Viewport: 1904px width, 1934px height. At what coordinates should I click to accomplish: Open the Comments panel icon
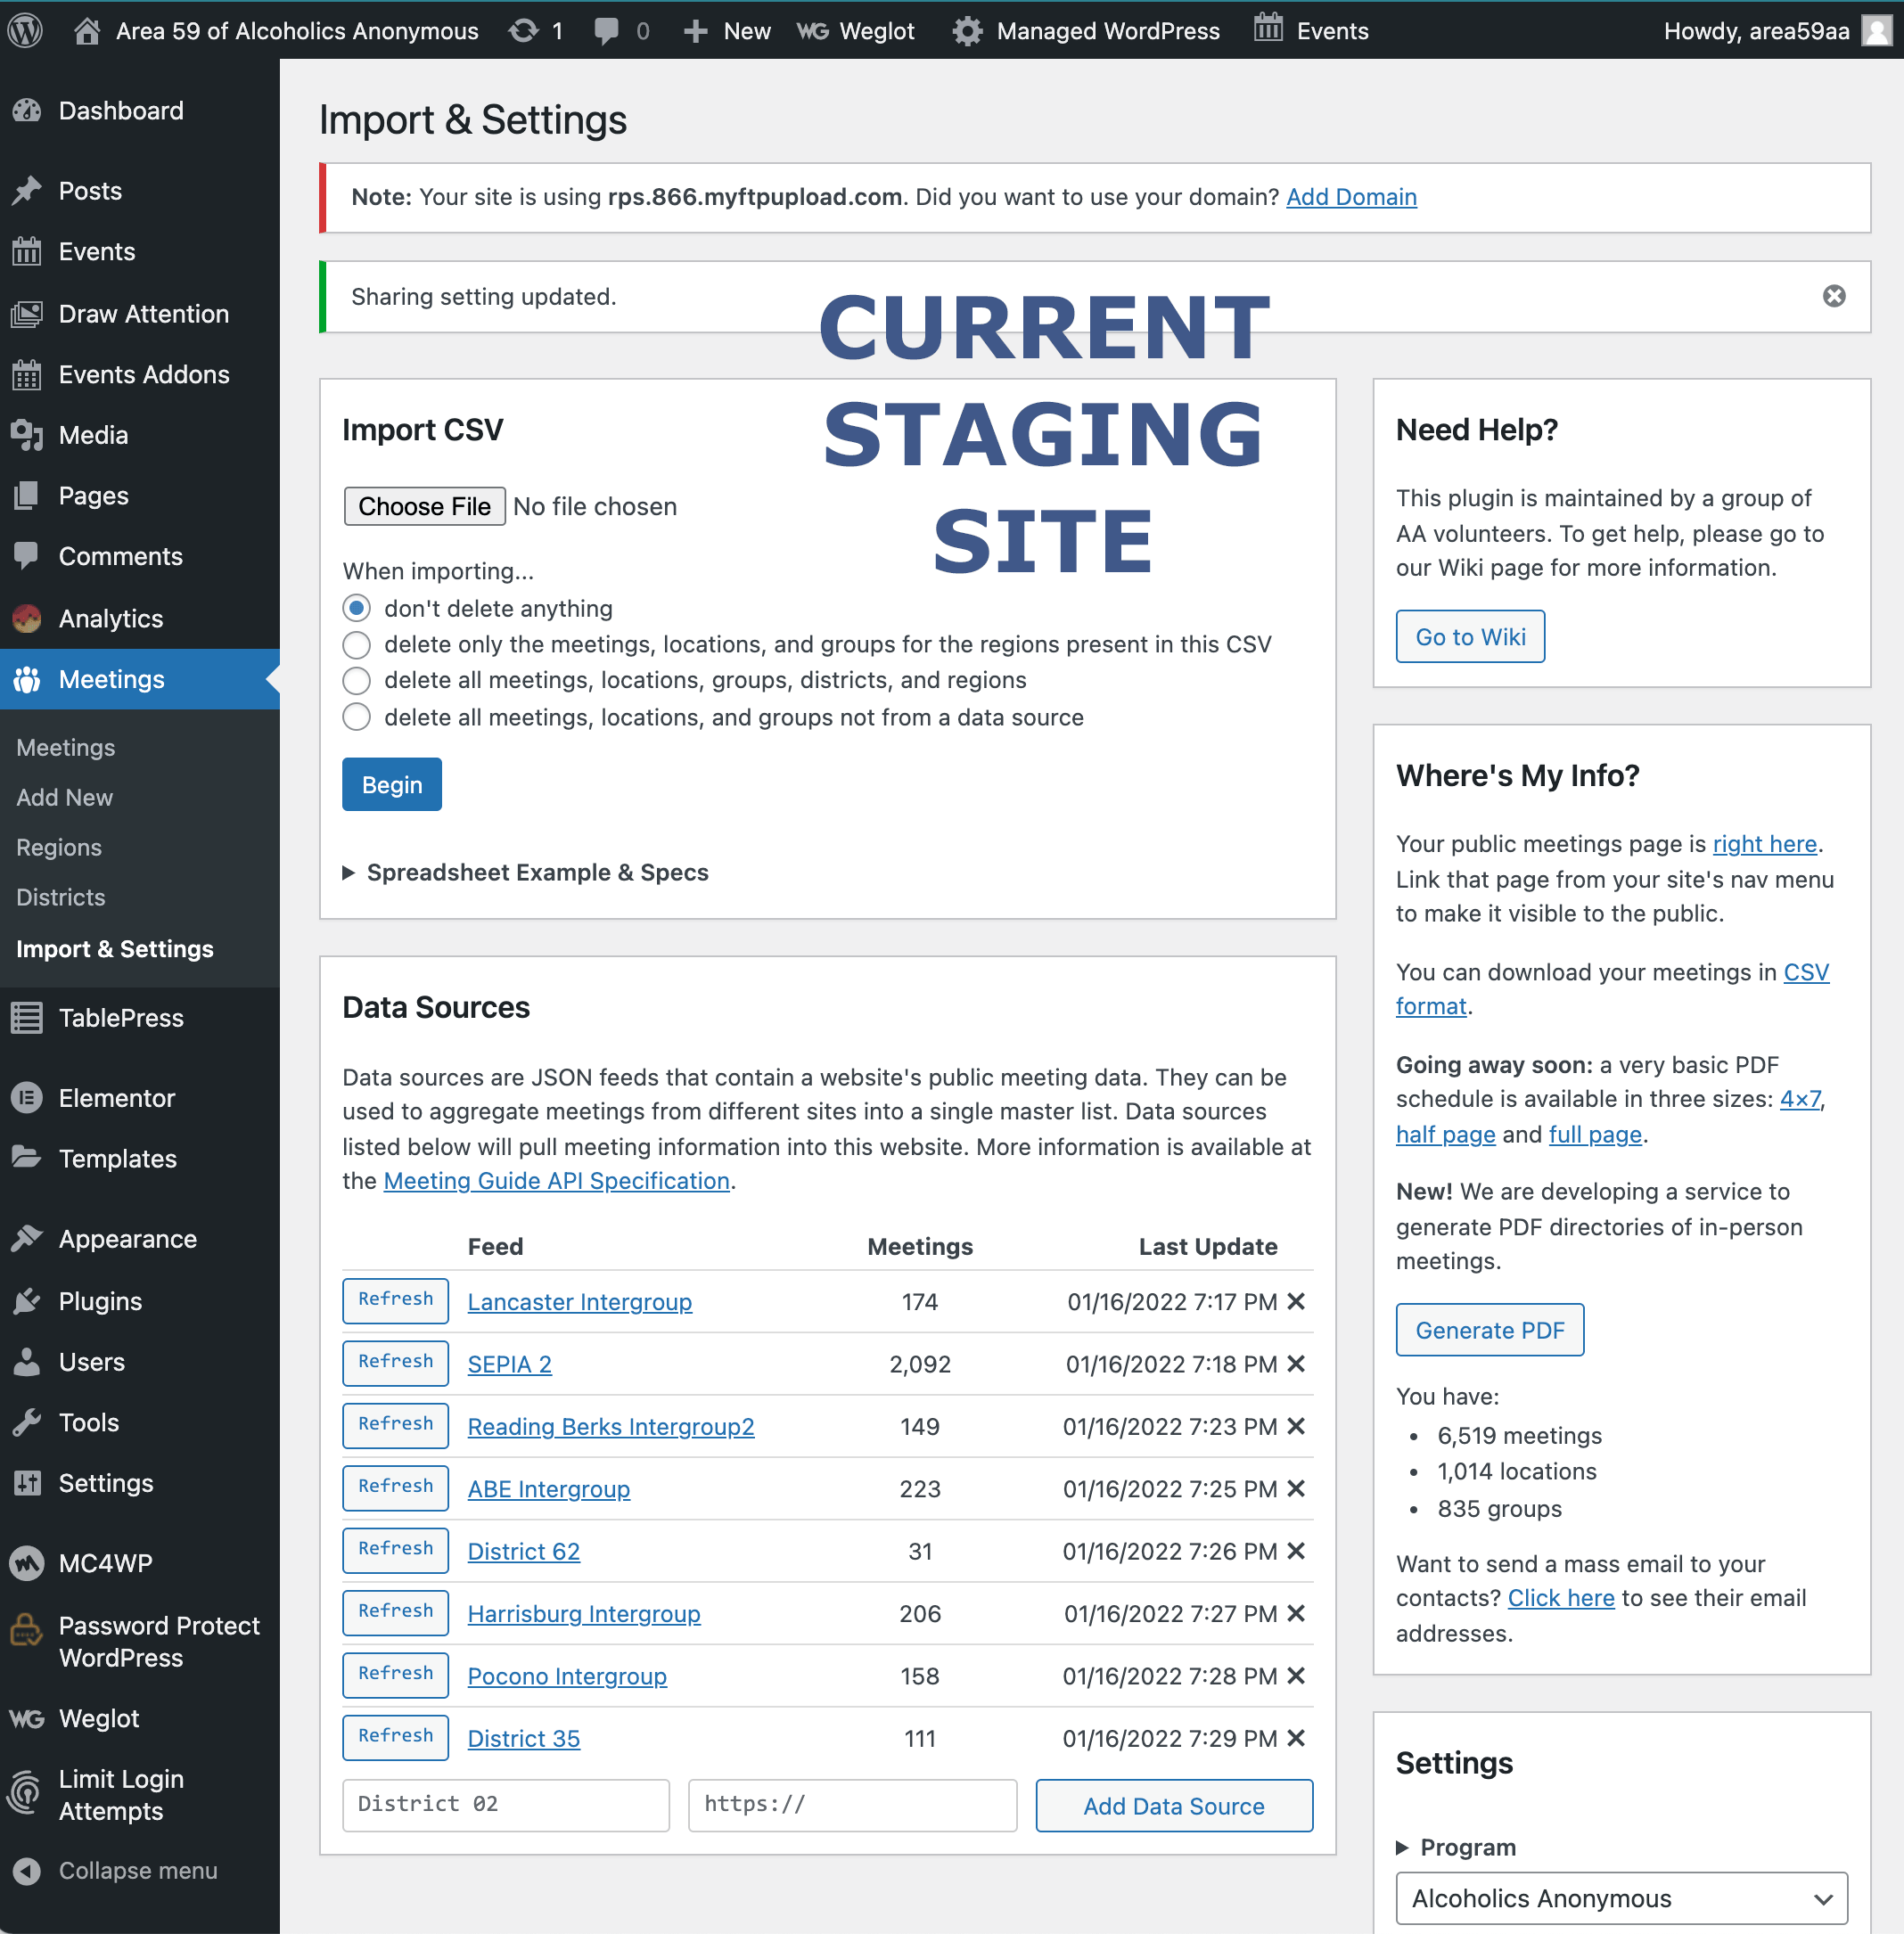tap(27, 556)
